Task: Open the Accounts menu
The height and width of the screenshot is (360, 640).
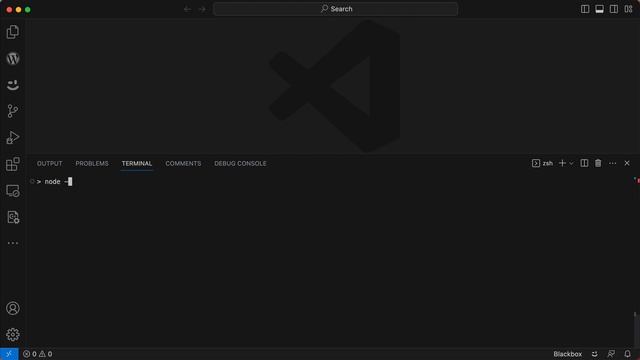Action: [13, 308]
